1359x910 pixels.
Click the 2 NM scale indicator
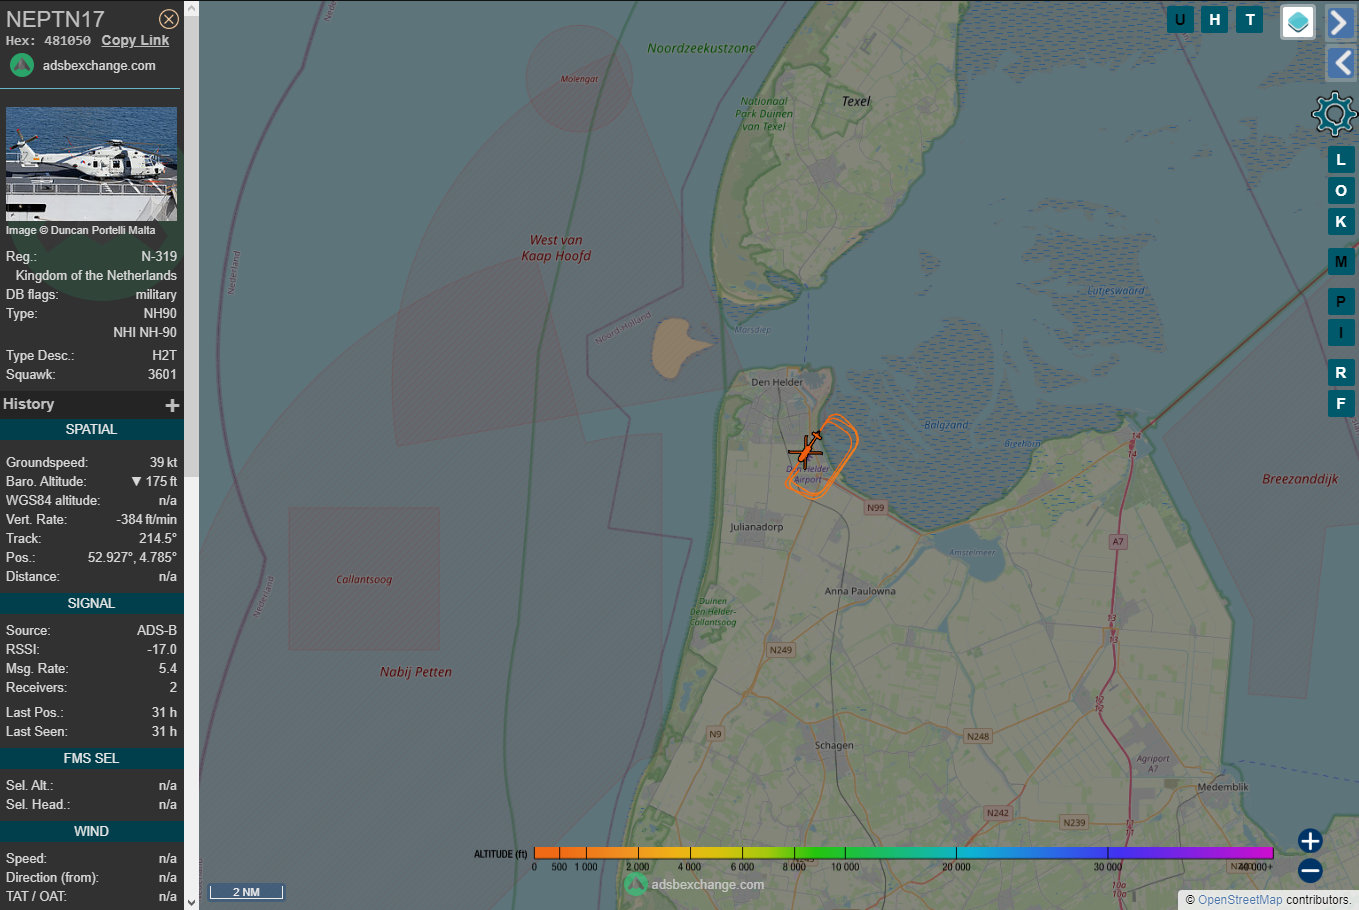[x=246, y=892]
